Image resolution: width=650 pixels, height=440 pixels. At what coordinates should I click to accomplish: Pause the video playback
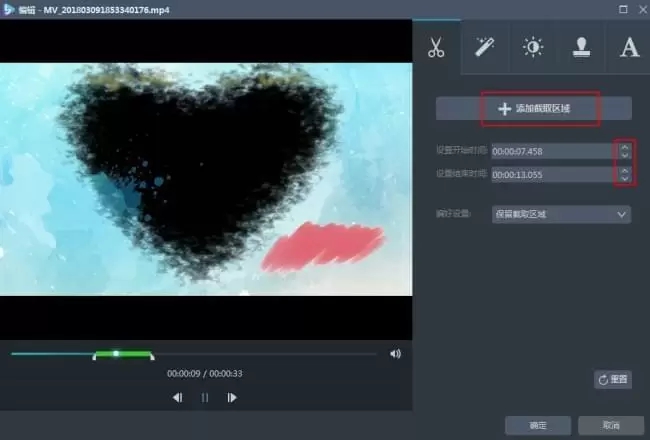205,397
